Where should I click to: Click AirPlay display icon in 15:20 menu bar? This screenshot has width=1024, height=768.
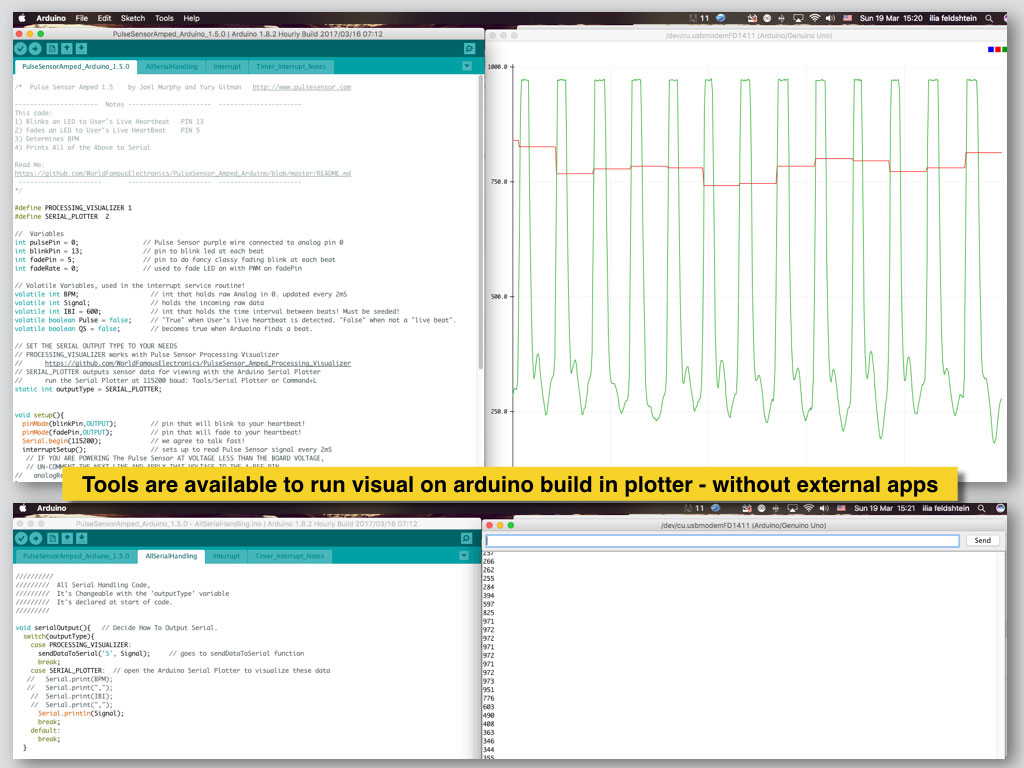click(798, 18)
